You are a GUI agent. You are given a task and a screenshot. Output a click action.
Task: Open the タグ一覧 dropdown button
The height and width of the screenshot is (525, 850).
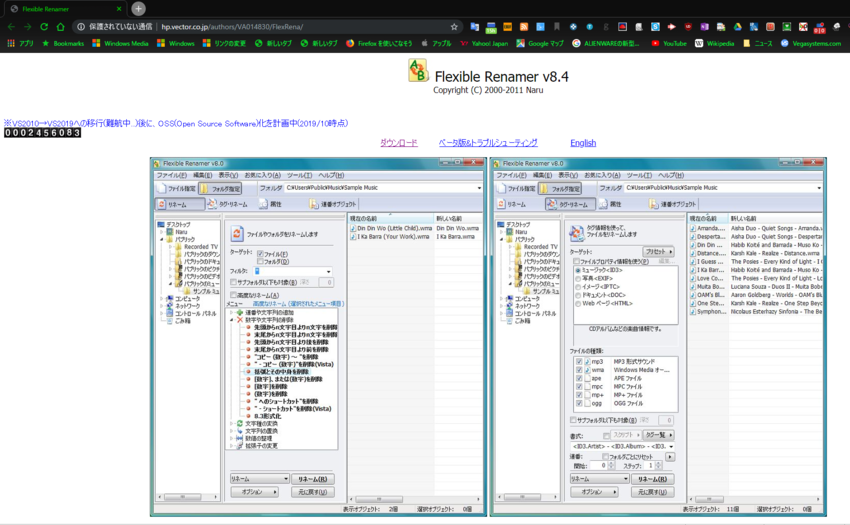click(659, 435)
